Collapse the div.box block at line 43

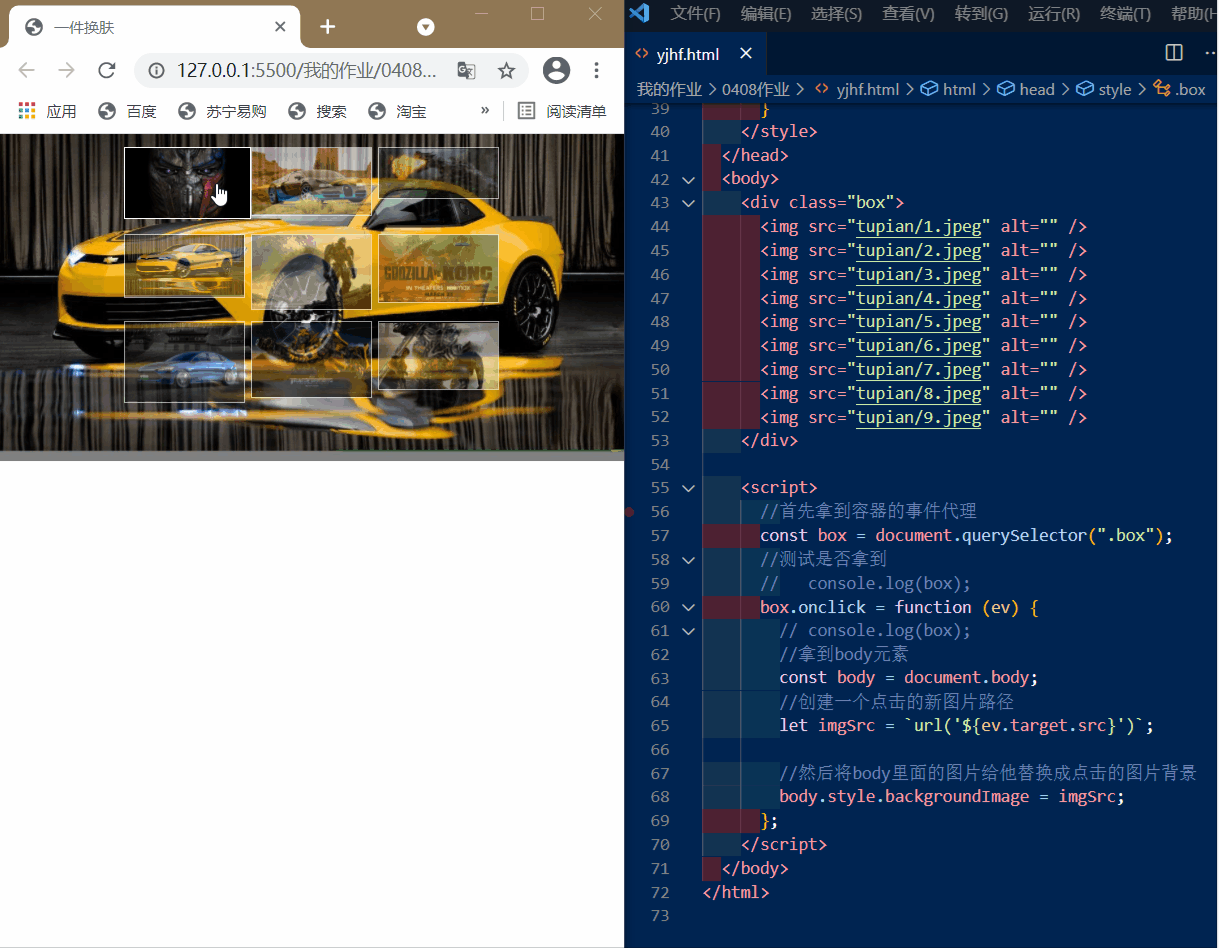[688, 203]
